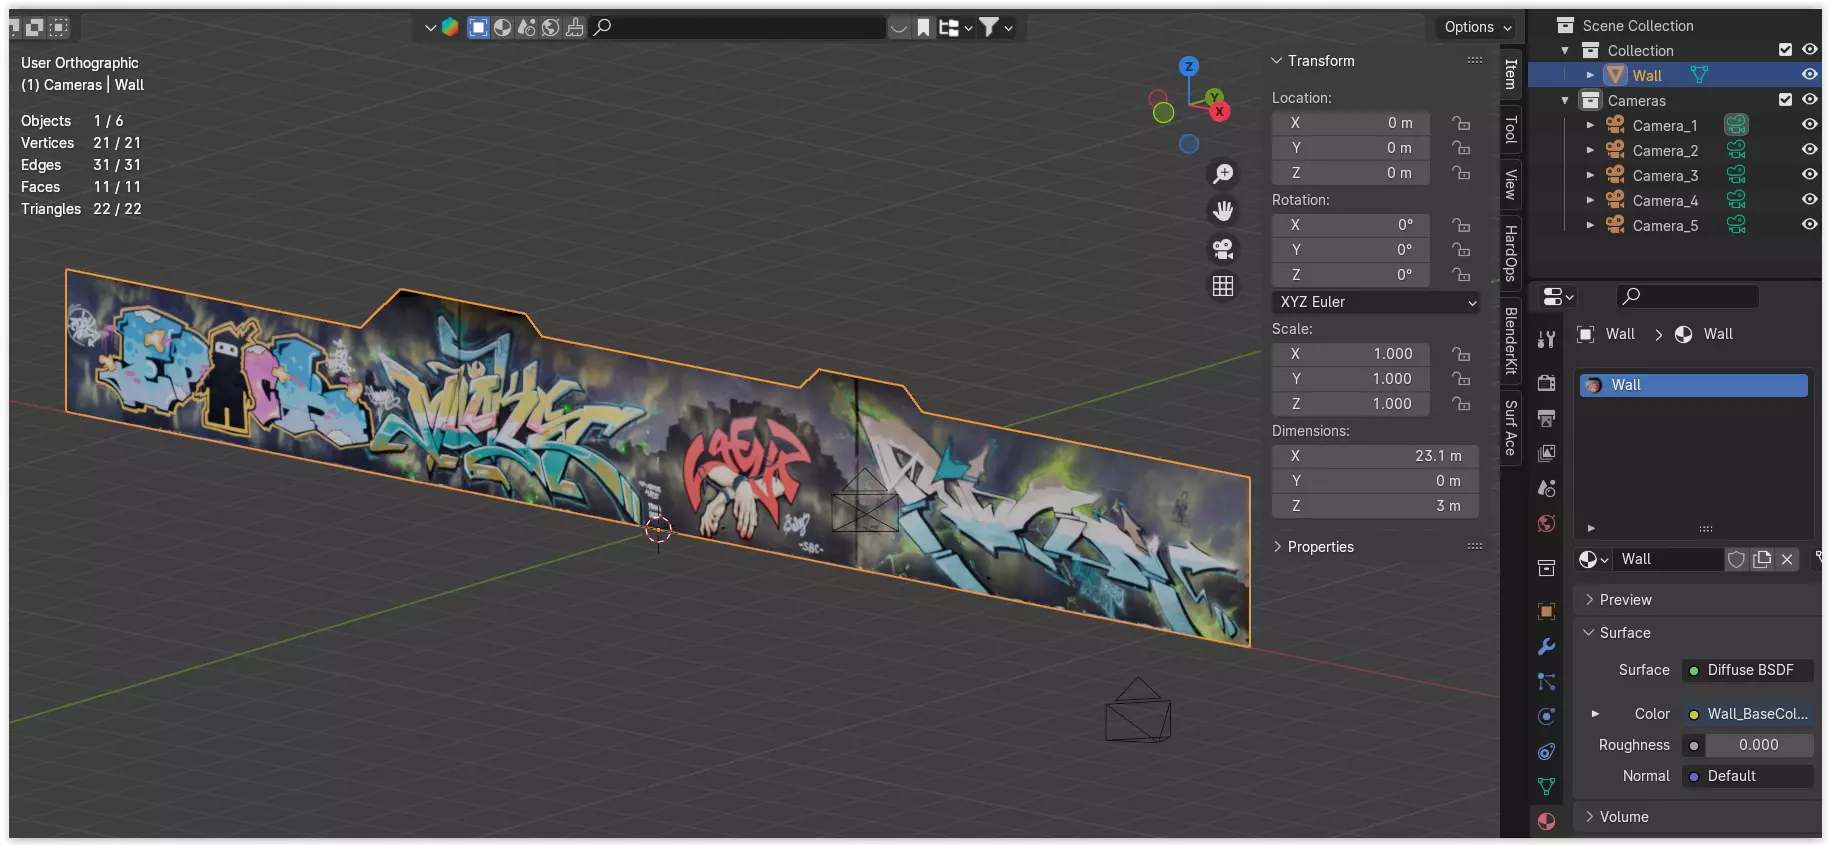Switch to the Tool sidebar tab
This screenshot has width=1830, height=846.
click(1510, 129)
